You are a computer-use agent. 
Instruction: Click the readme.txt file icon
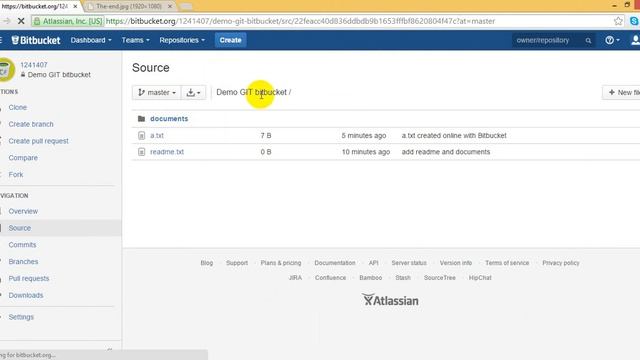pos(141,152)
